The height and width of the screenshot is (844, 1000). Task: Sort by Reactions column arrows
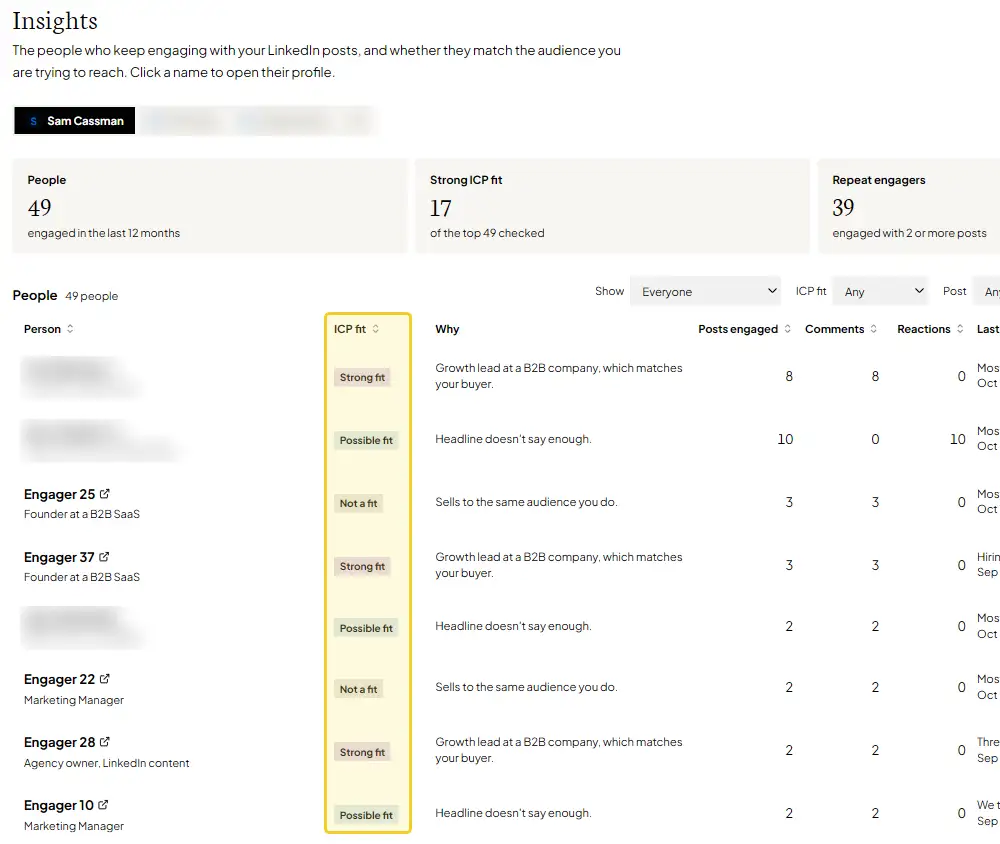tap(960, 329)
